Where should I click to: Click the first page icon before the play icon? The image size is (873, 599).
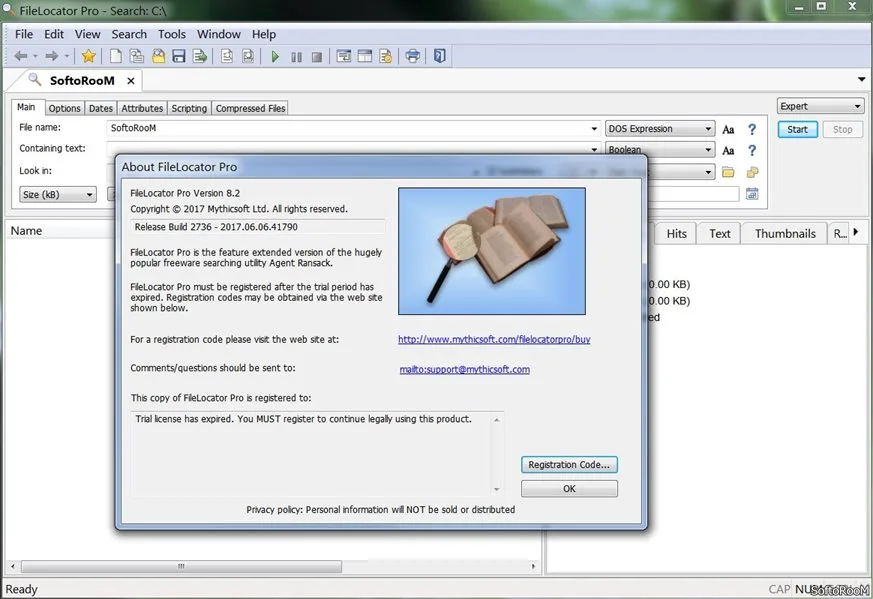[x=227, y=56]
